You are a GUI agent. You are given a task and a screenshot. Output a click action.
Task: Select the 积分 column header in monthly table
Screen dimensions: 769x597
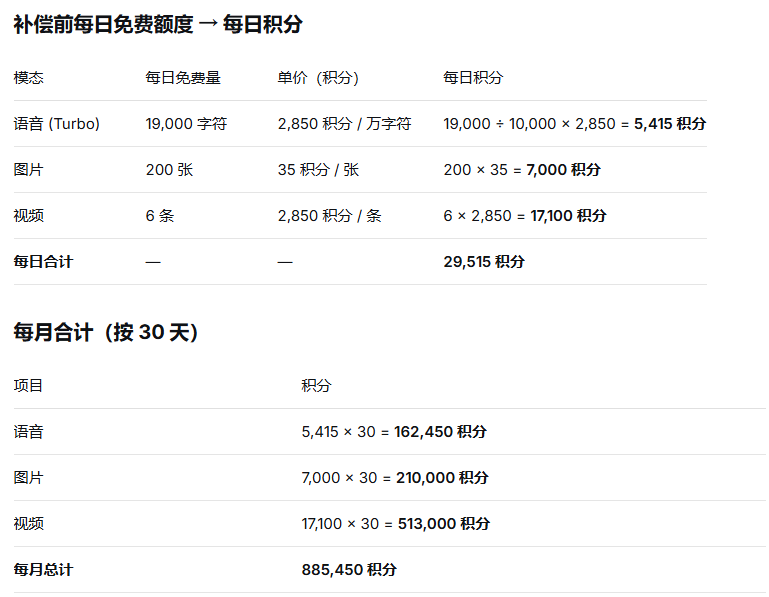coord(316,386)
